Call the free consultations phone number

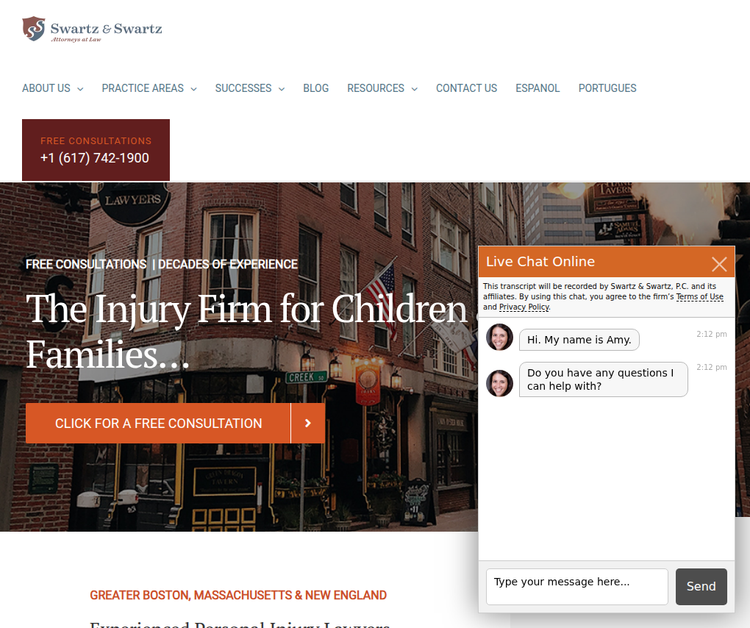[95, 158]
